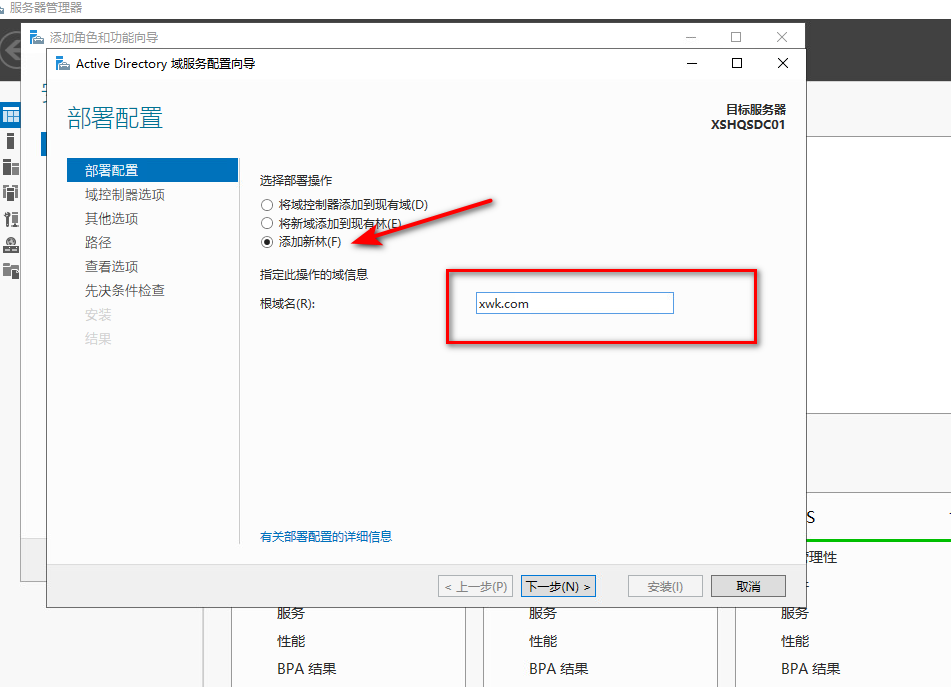Click the 上一步(P) button
The height and width of the screenshot is (687, 951).
coord(476,586)
